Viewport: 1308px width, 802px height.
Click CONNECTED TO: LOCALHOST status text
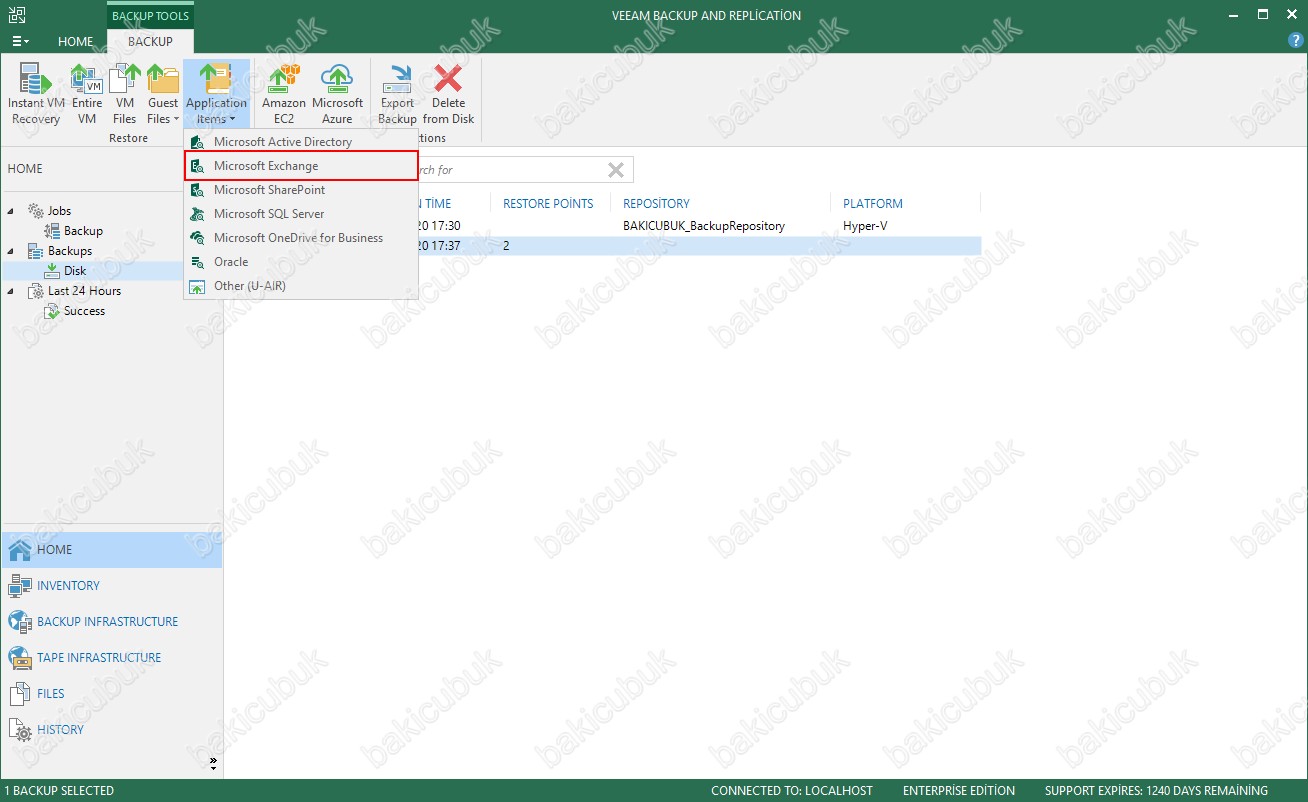(x=792, y=791)
